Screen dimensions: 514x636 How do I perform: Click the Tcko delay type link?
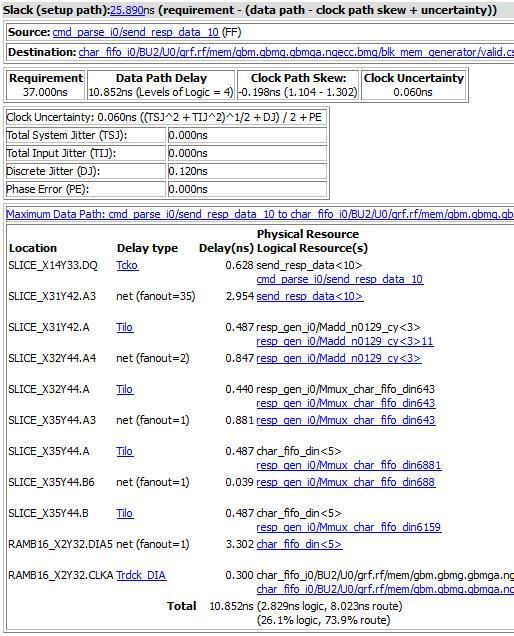(x=127, y=265)
